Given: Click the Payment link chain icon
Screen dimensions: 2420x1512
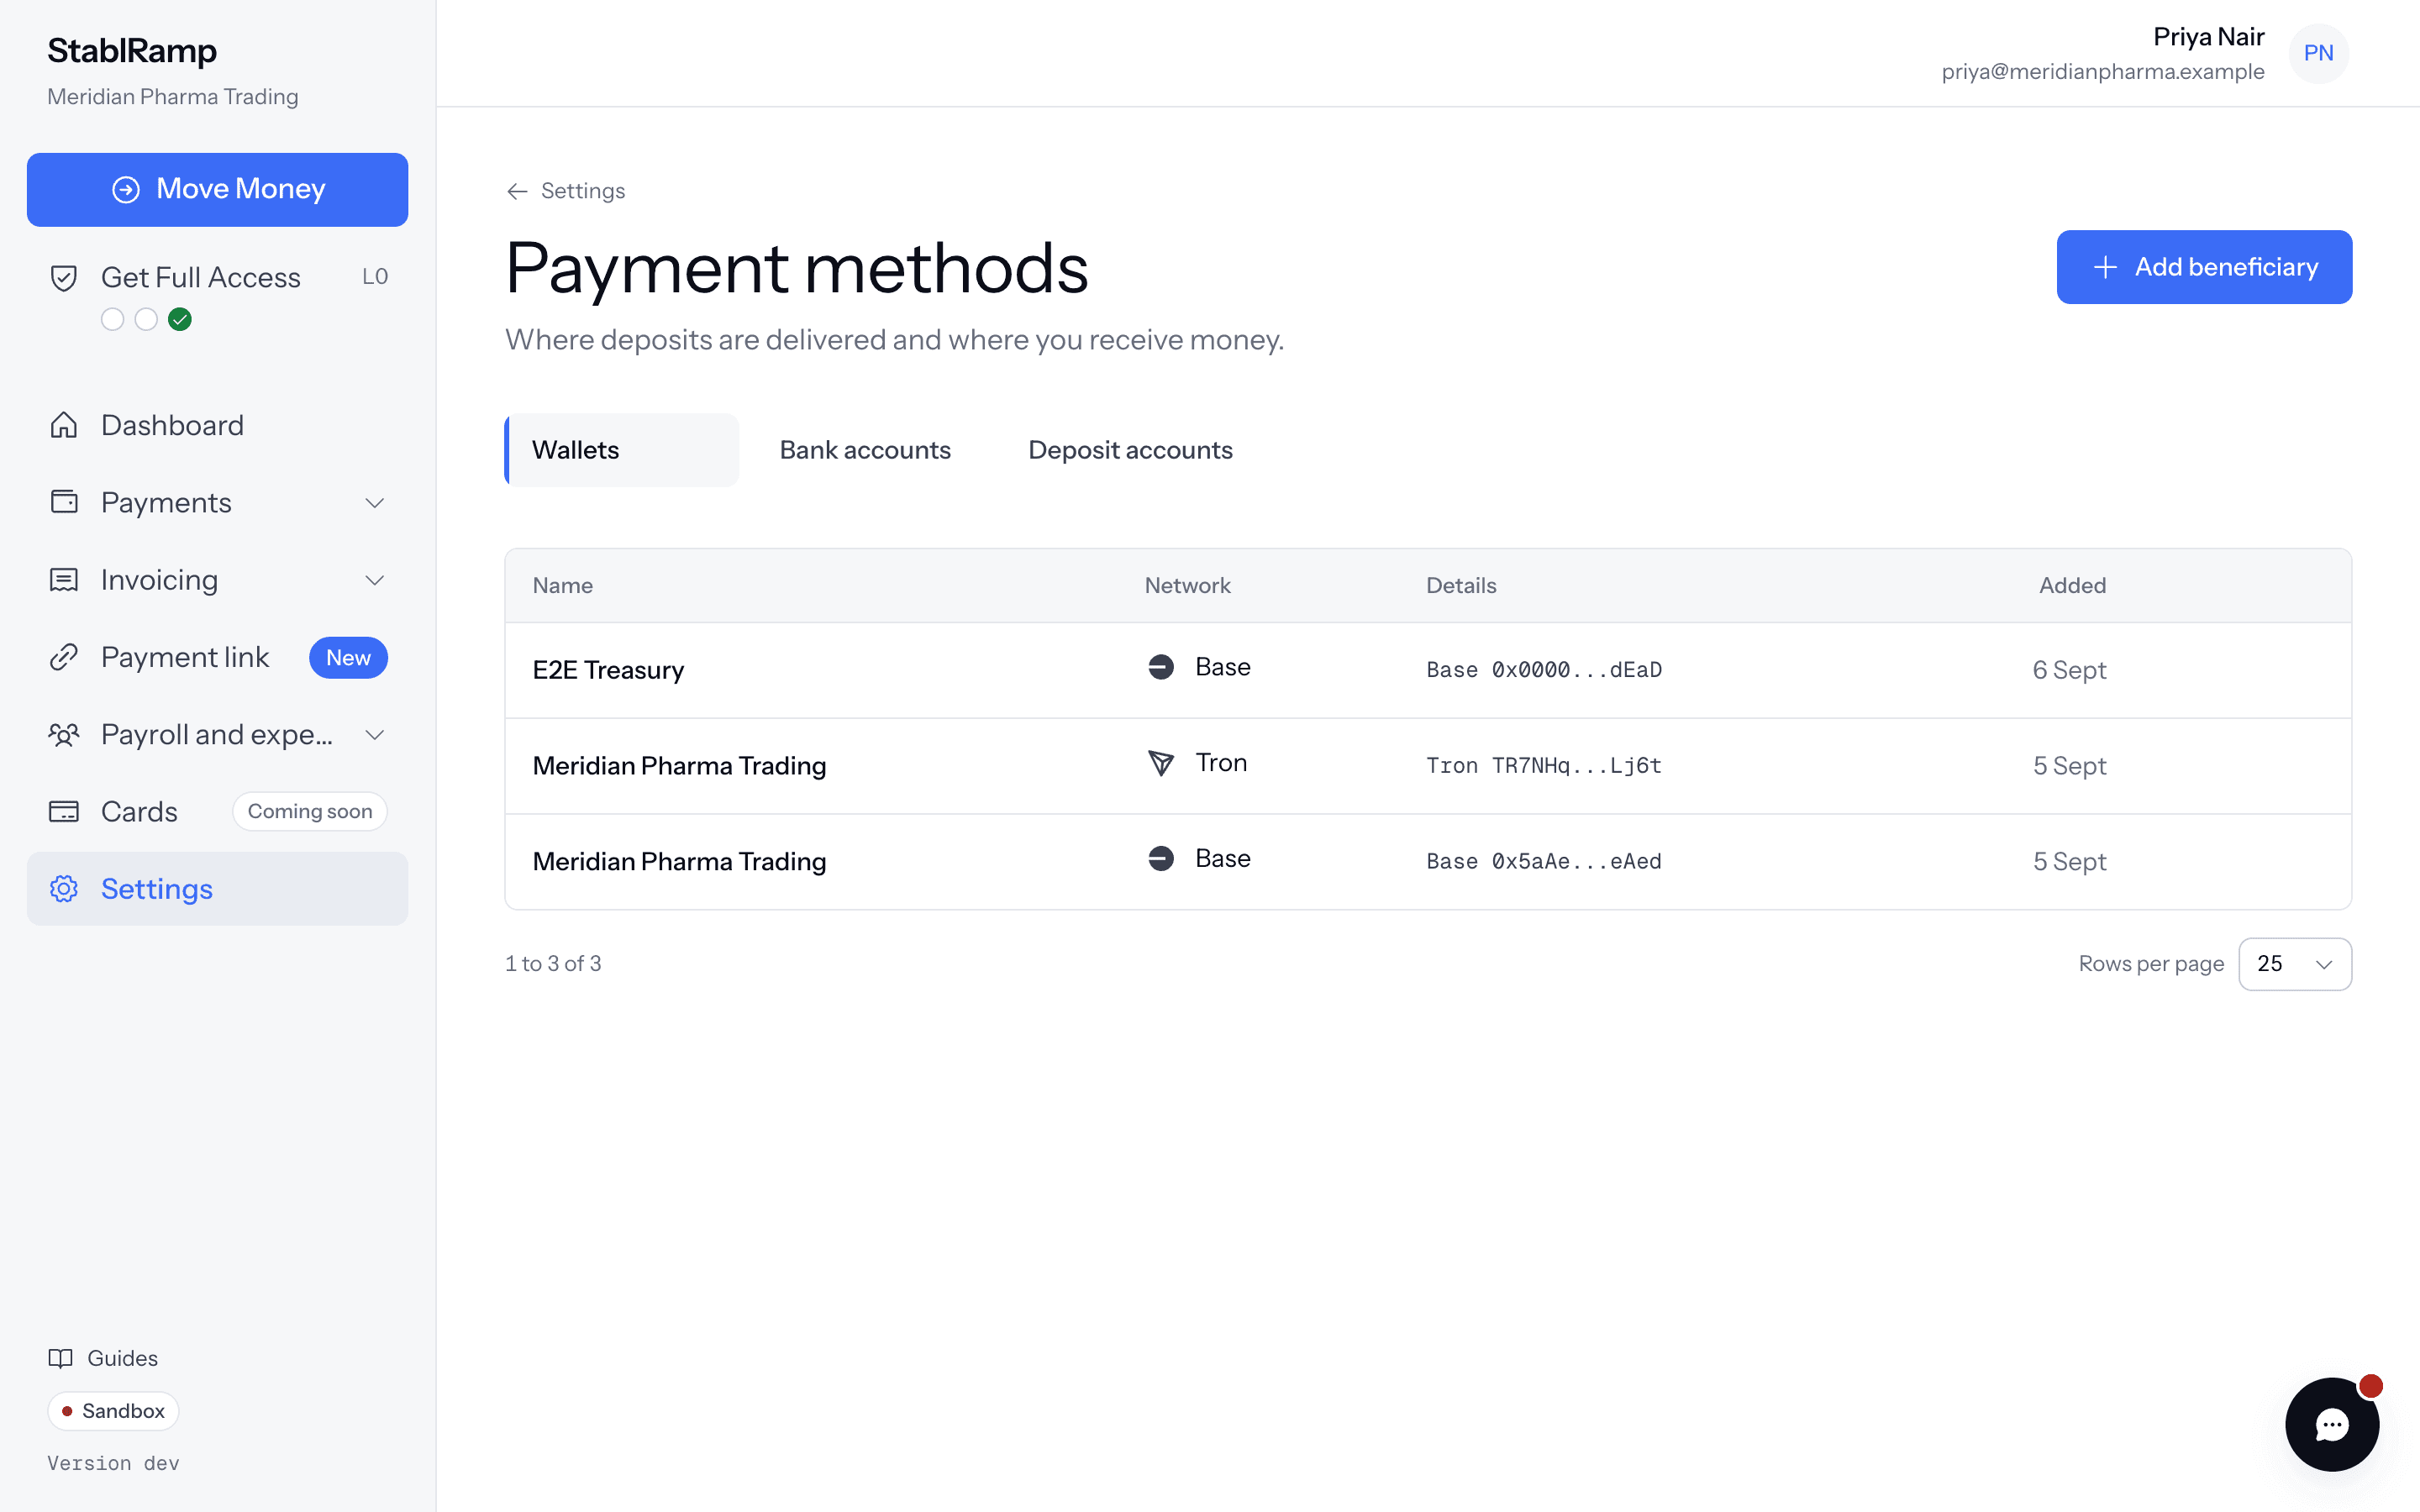Looking at the screenshot, I should point(64,657).
